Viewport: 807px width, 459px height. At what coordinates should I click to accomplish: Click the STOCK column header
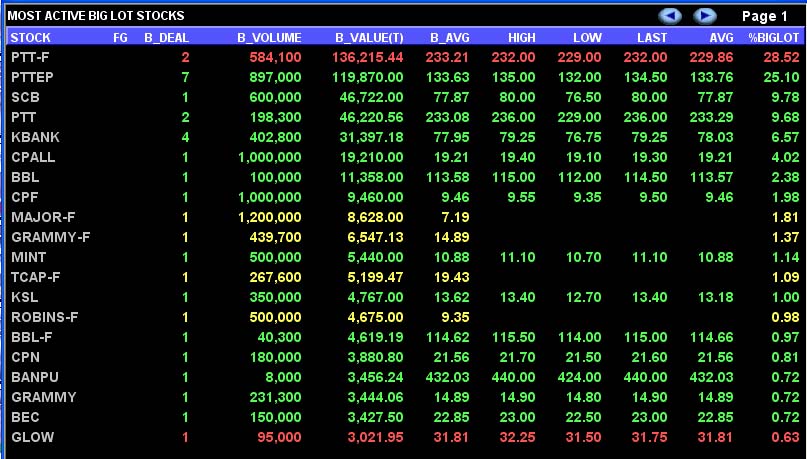(30, 38)
